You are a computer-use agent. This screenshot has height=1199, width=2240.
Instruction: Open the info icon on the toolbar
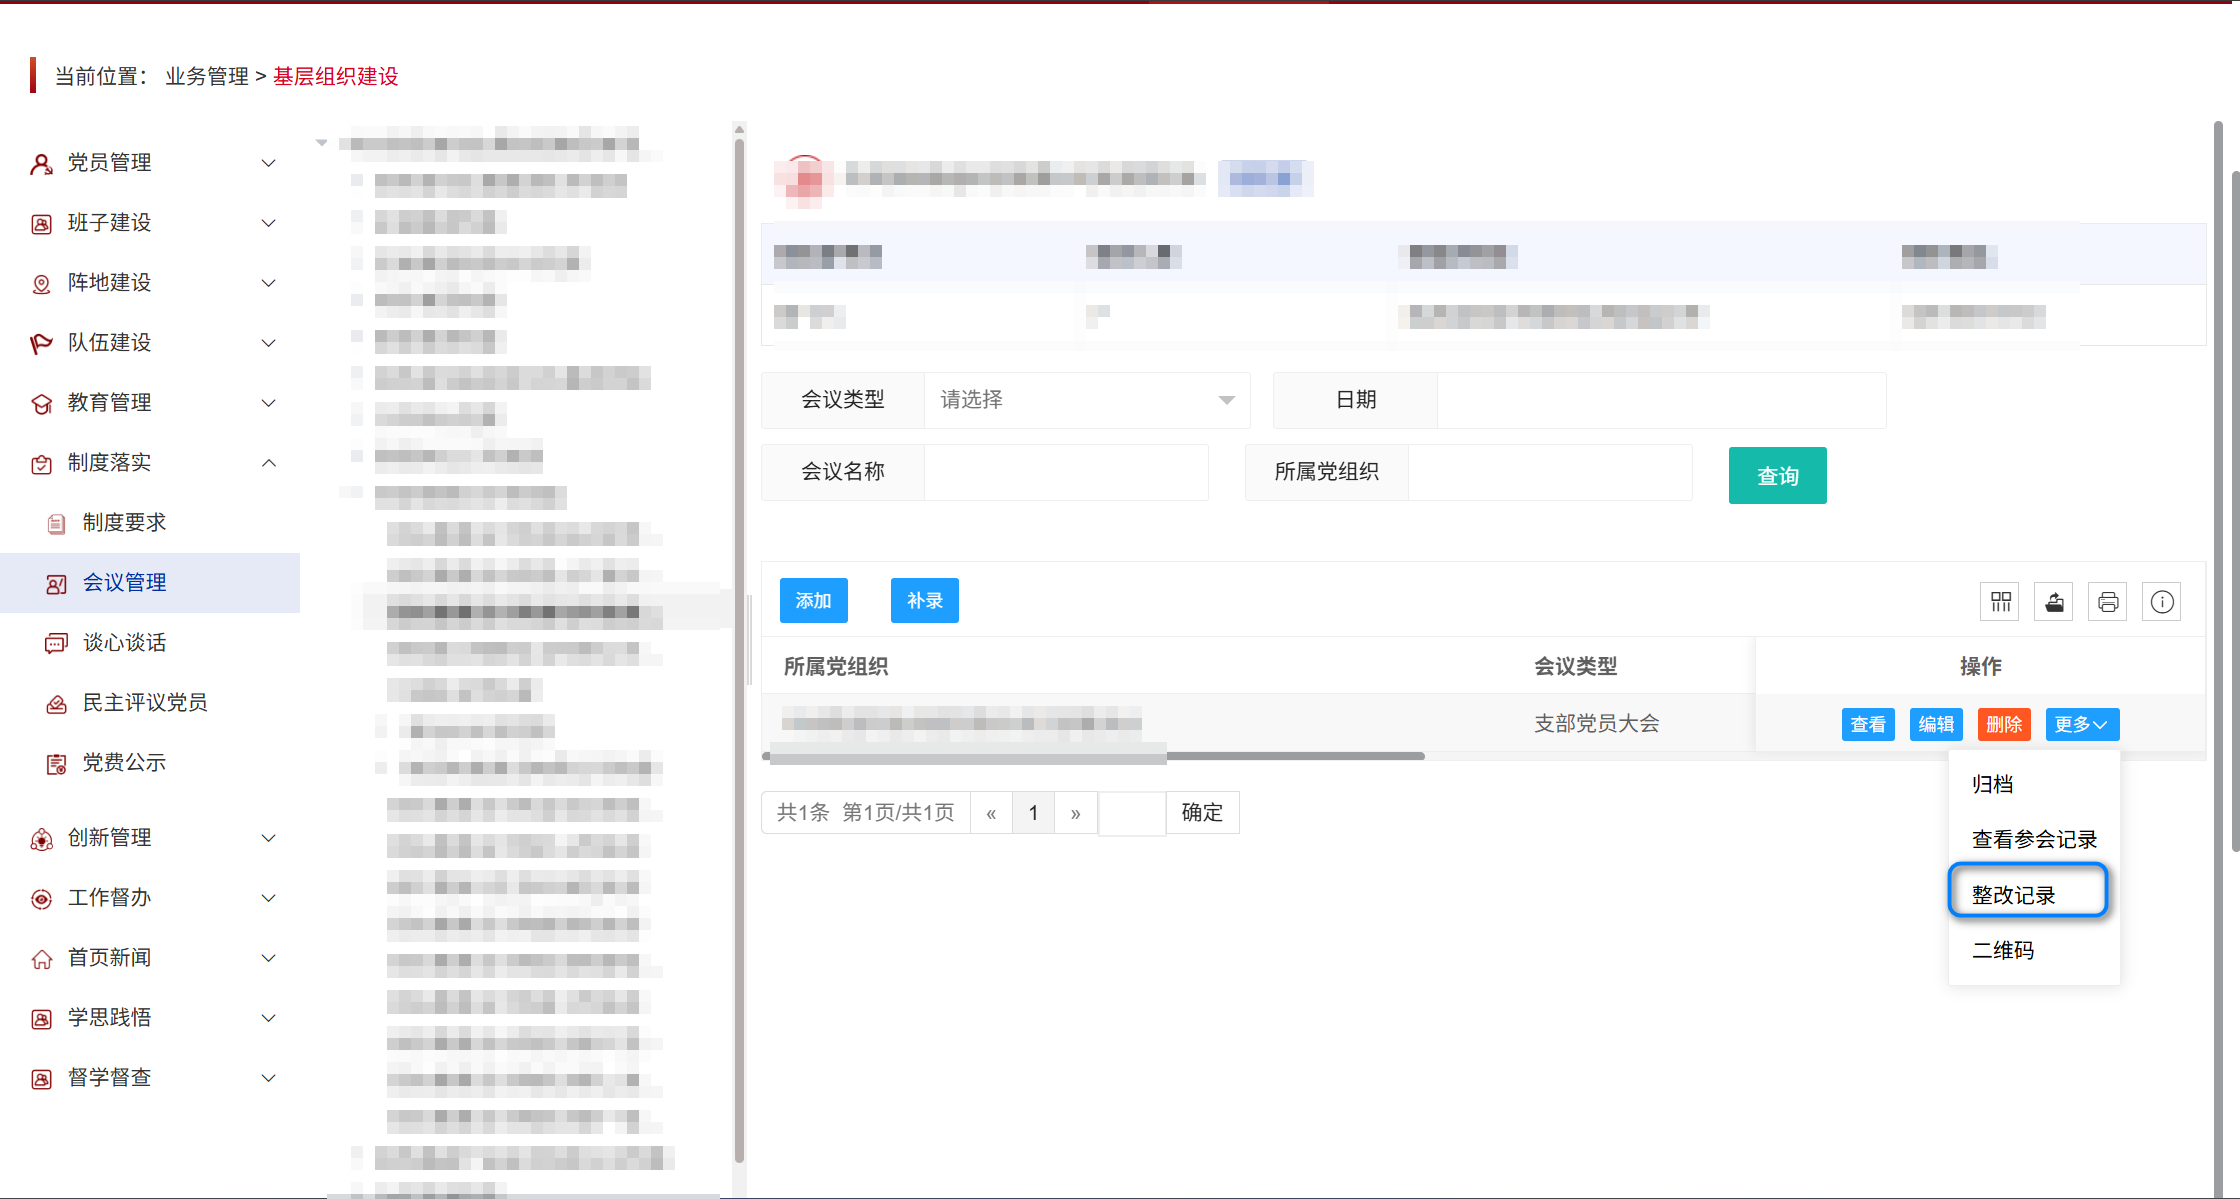pyautogui.click(x=2162, y=601)
